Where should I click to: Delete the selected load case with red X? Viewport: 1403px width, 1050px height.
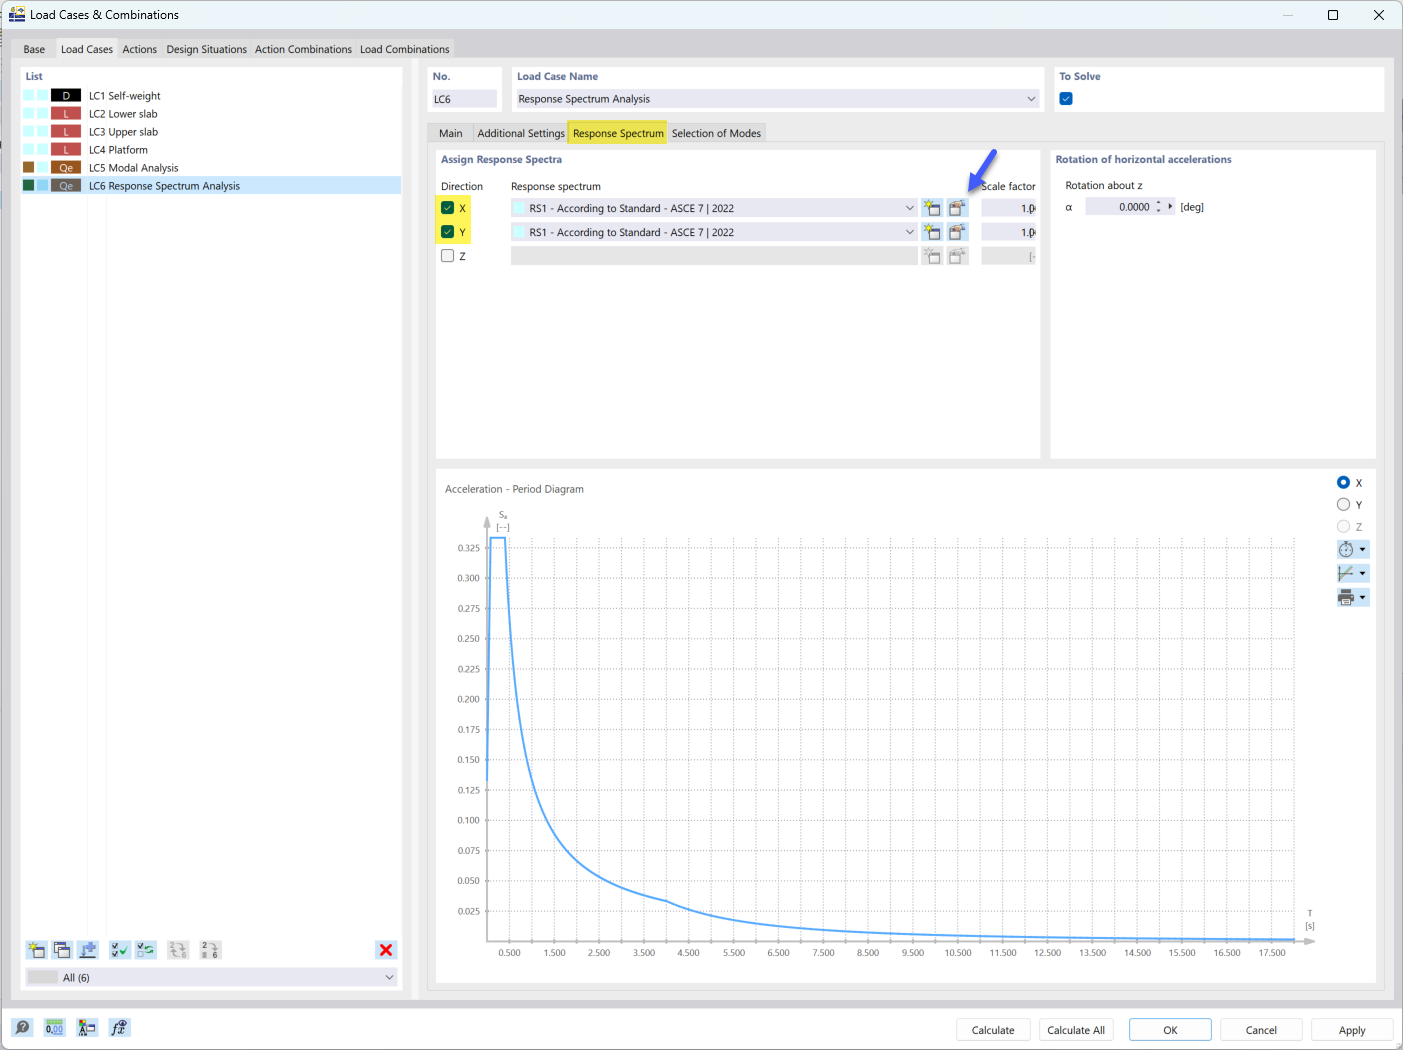coord(386,950)
